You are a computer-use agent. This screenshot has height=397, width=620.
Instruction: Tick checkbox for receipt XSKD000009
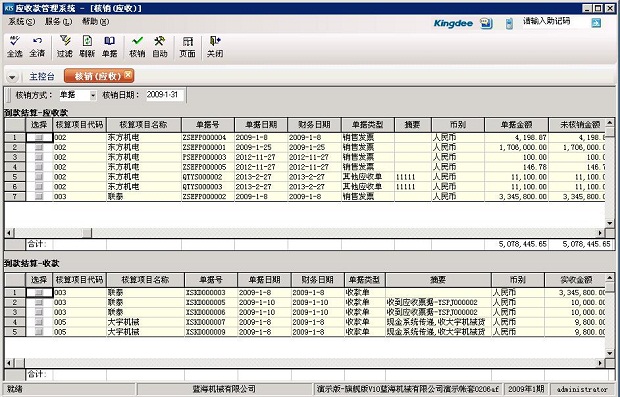39,332
